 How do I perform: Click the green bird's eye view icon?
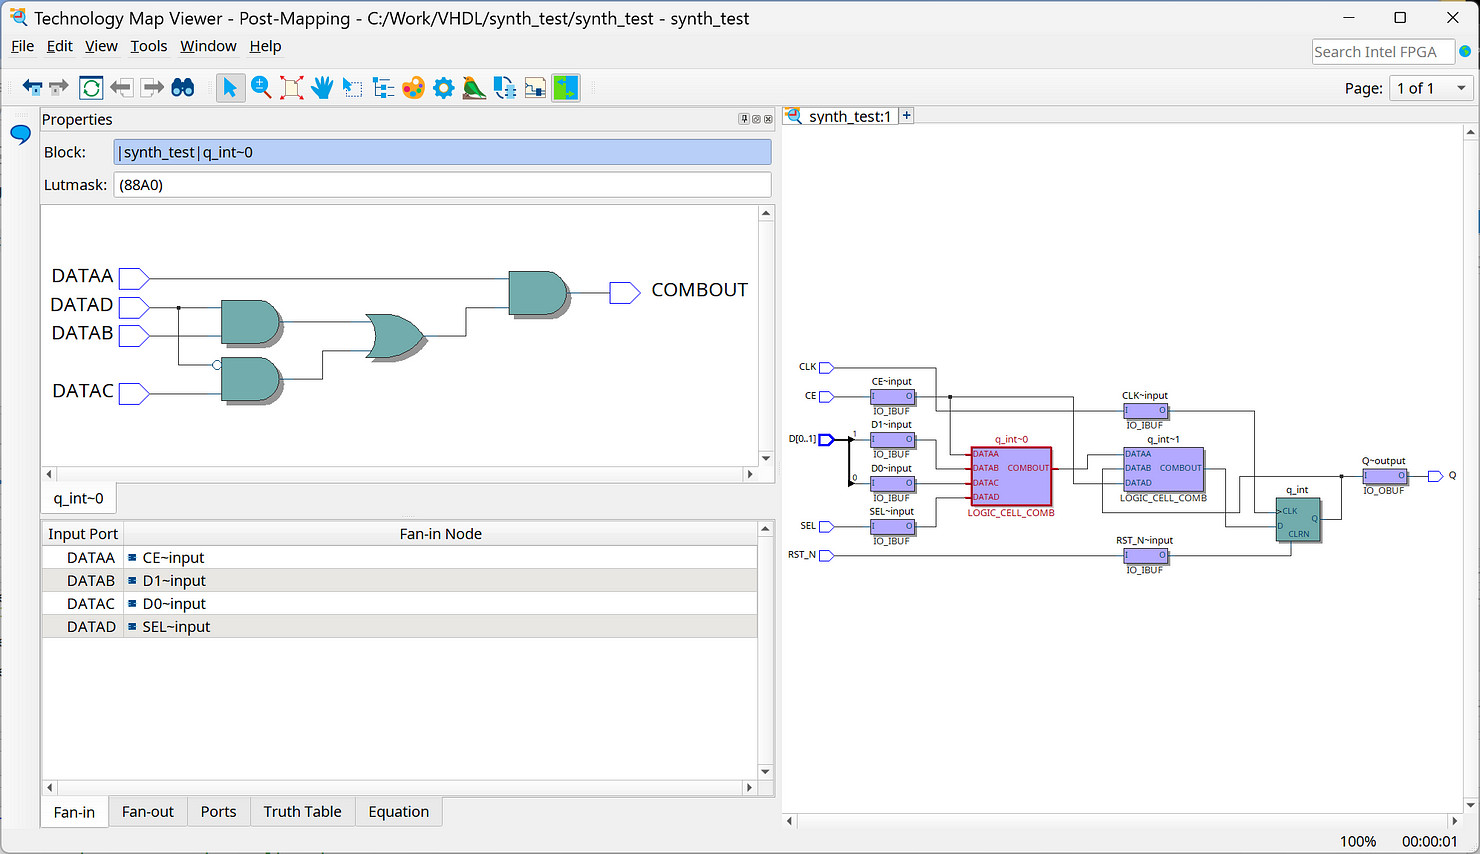pos(474,88)
